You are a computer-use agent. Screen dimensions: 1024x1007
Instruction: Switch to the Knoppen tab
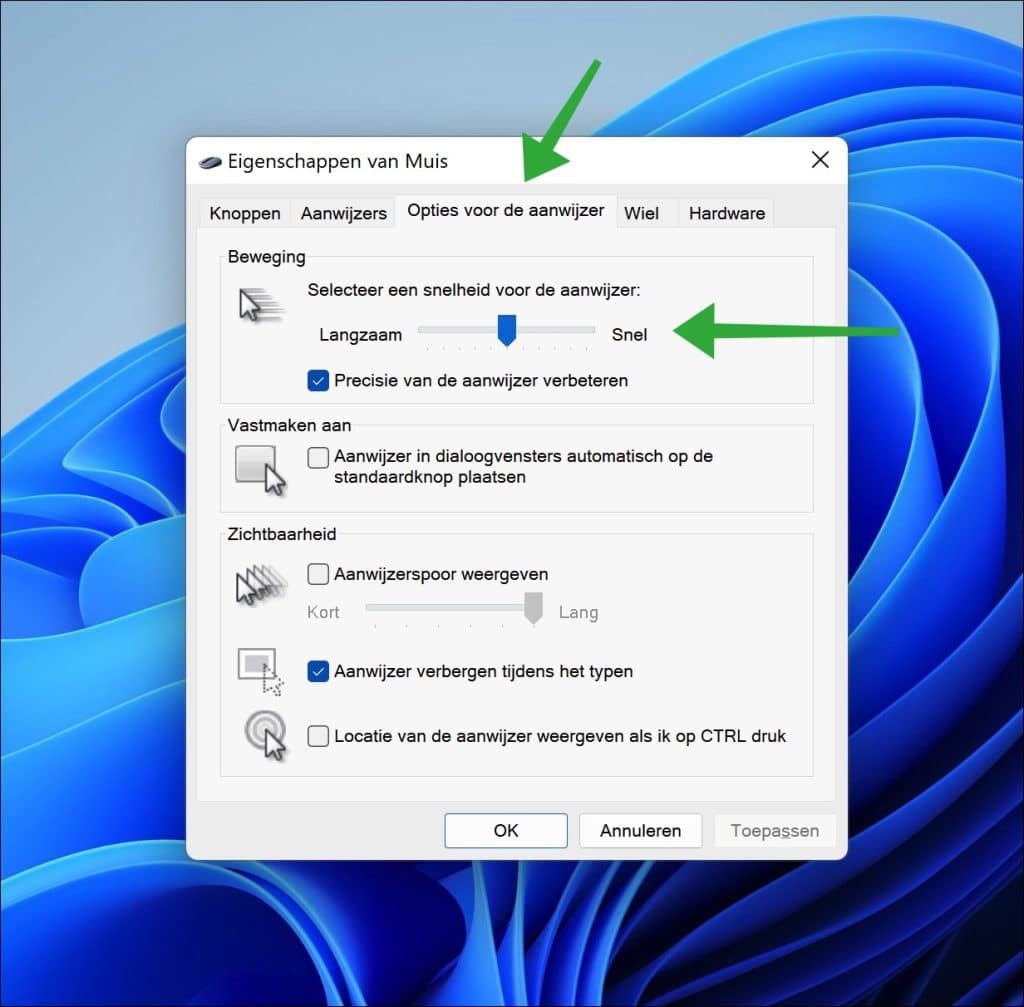tap(244, 213)
